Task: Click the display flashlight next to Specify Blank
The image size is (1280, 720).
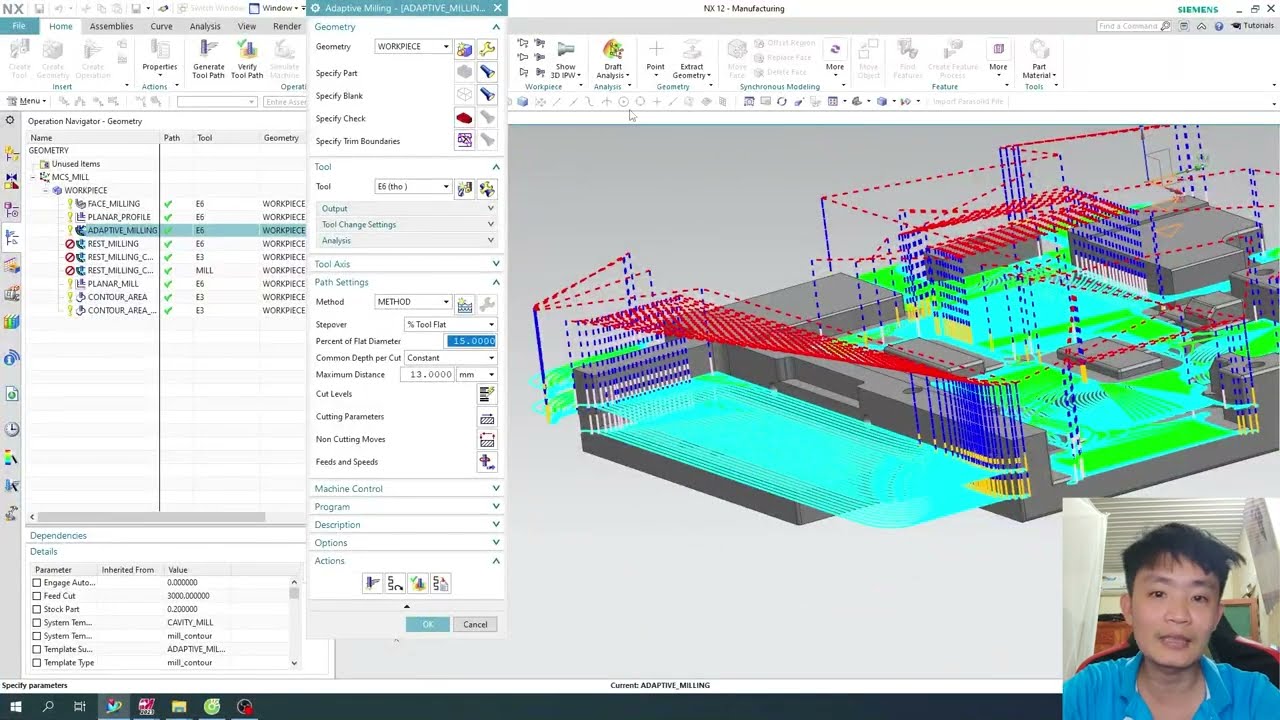Action: (x=487, y=96)
